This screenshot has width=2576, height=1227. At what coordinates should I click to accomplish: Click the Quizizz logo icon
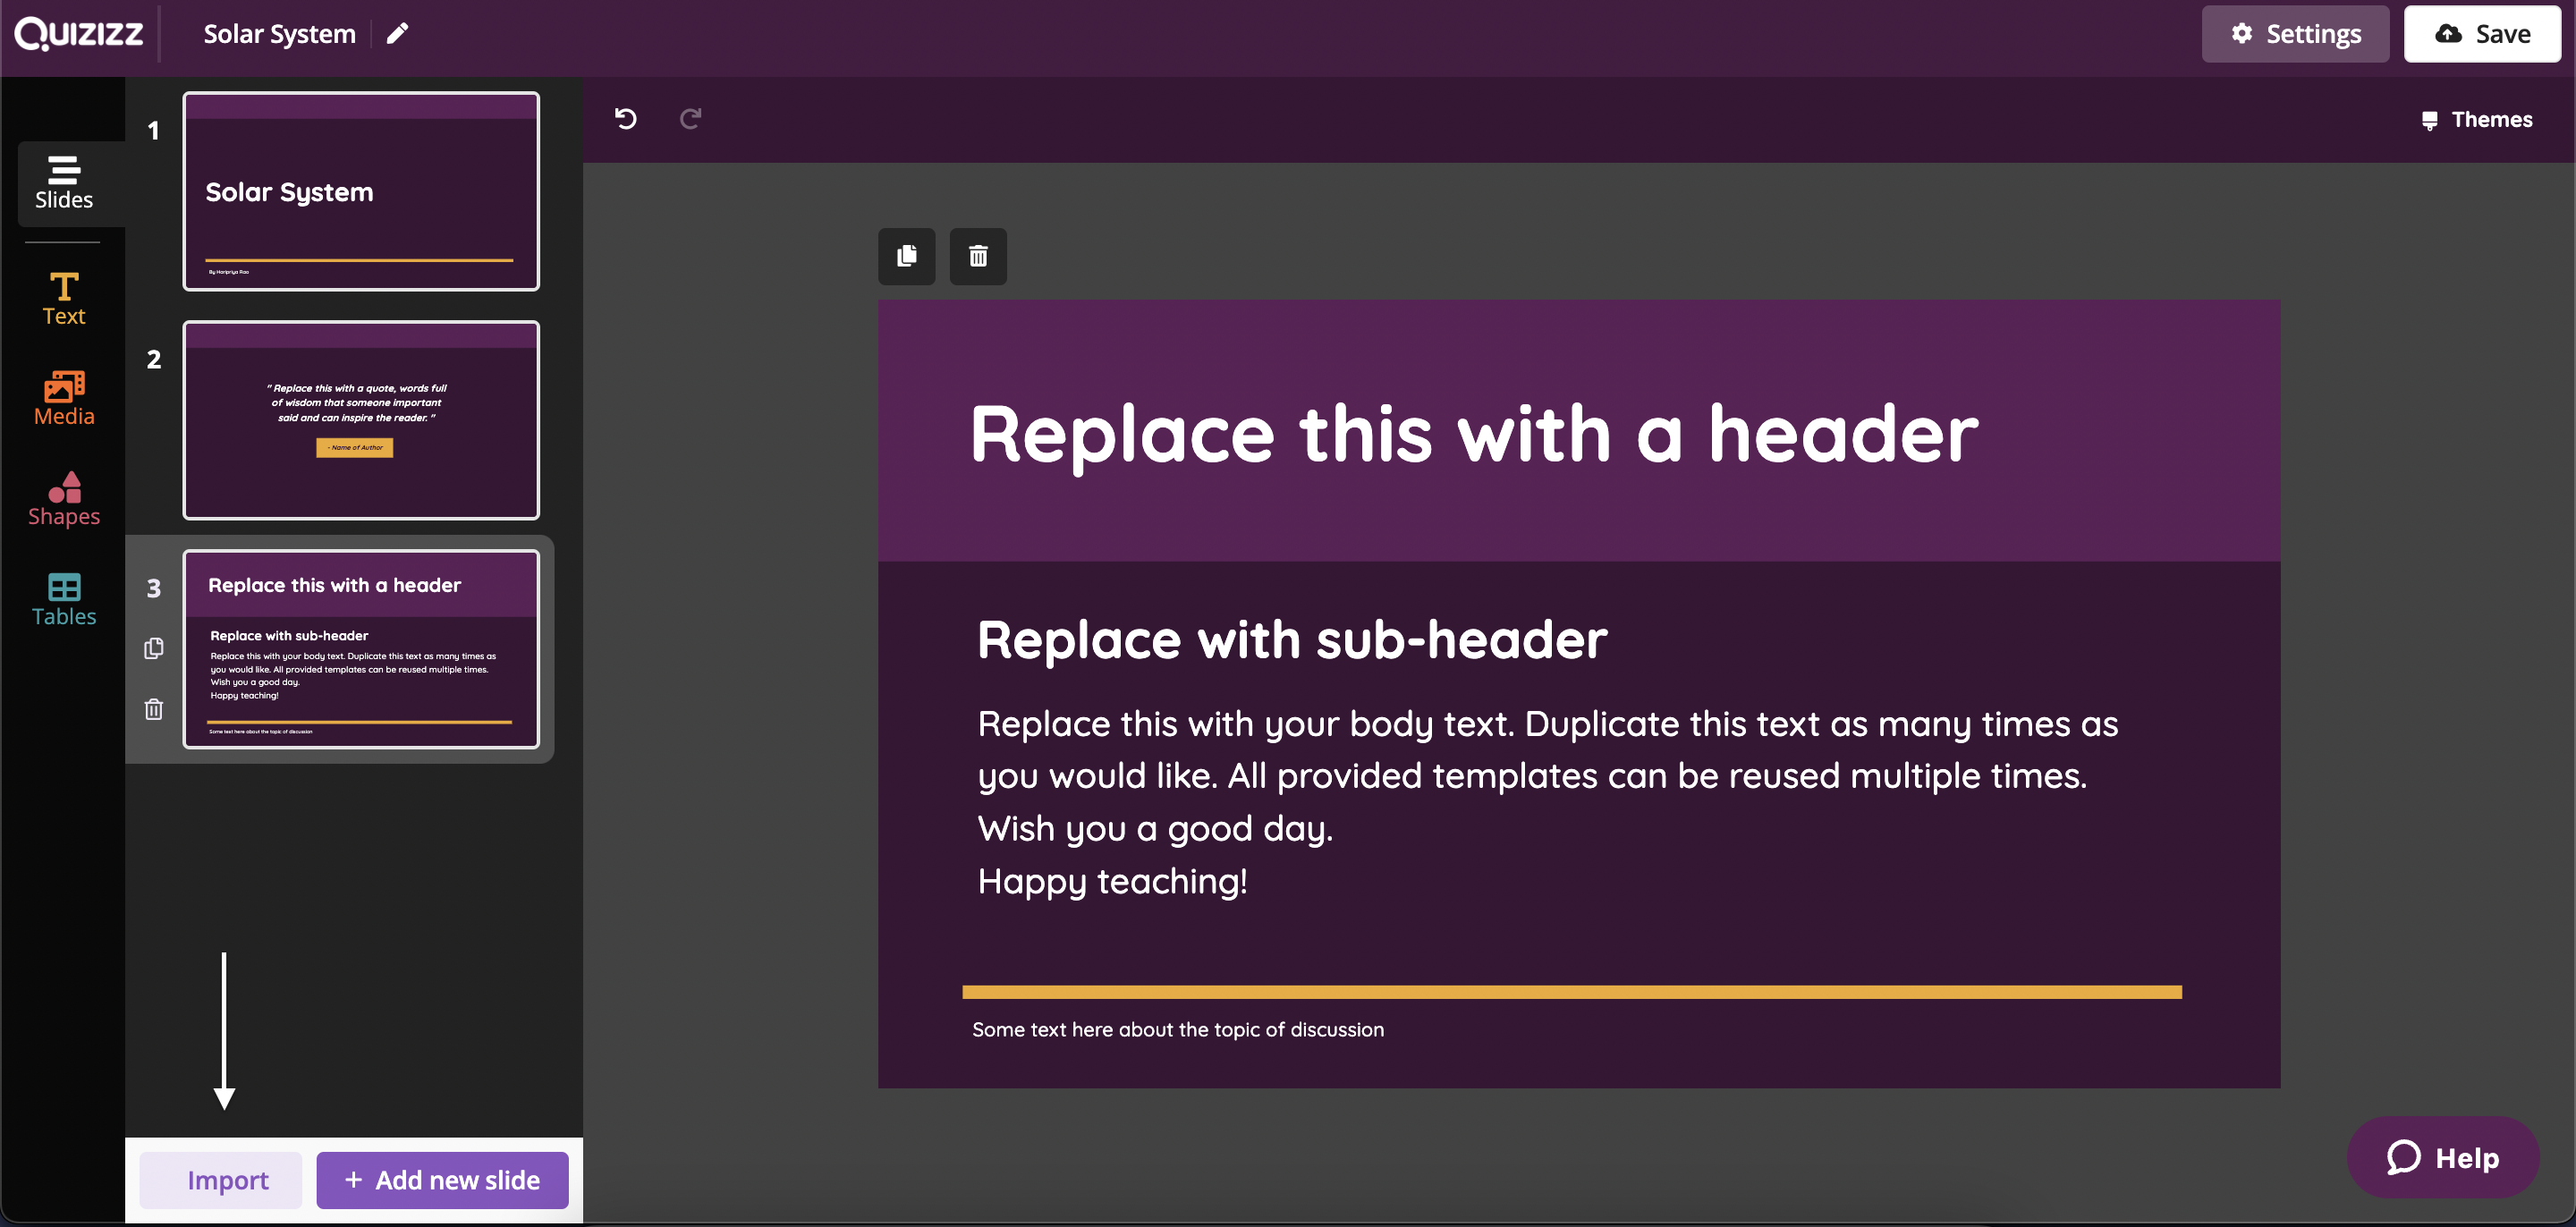pyautogui.click(x=79, y=33)
